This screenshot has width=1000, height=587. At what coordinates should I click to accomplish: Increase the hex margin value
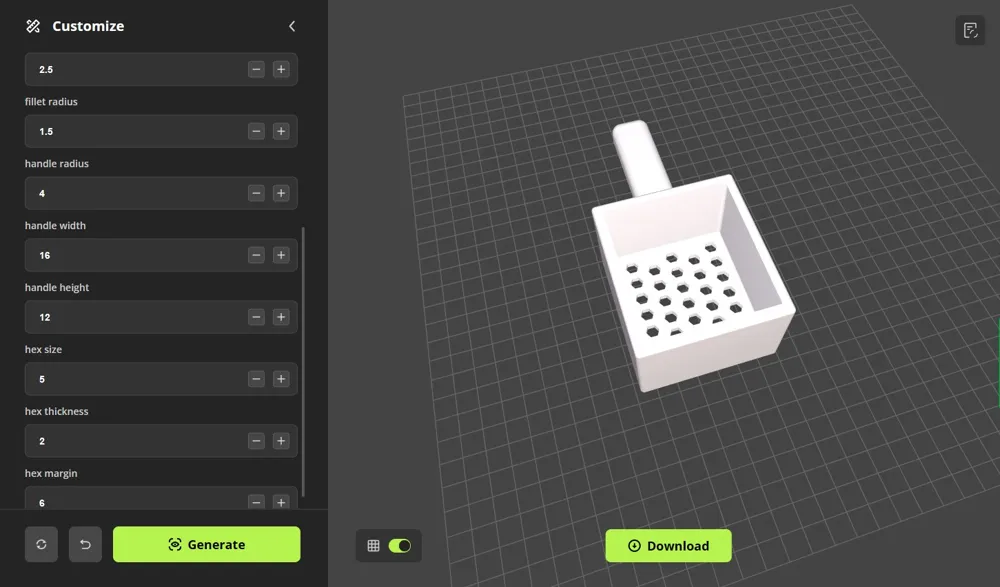click(281, 502)
